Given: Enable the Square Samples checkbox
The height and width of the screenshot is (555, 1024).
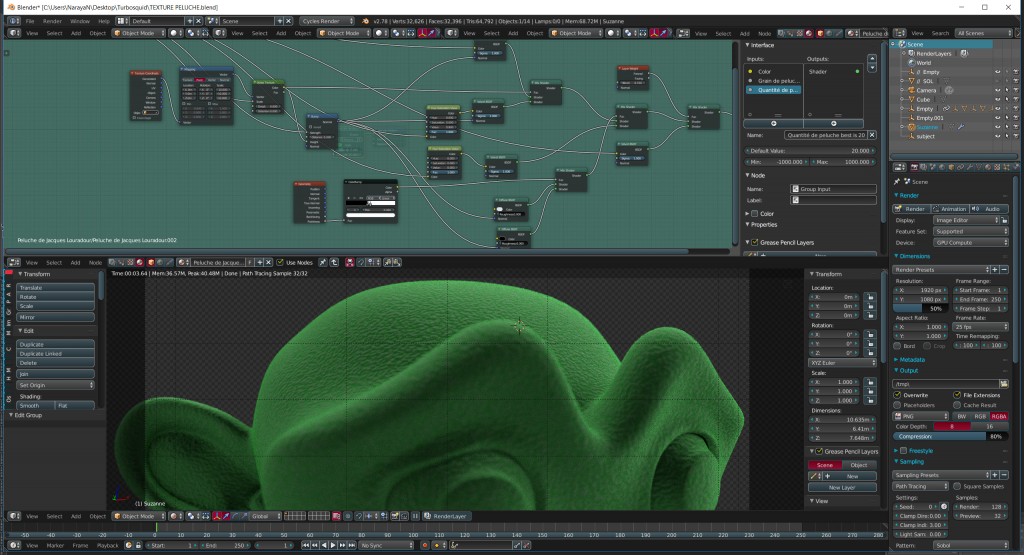Looking at the screenshot, I should (x=957, y=486).
